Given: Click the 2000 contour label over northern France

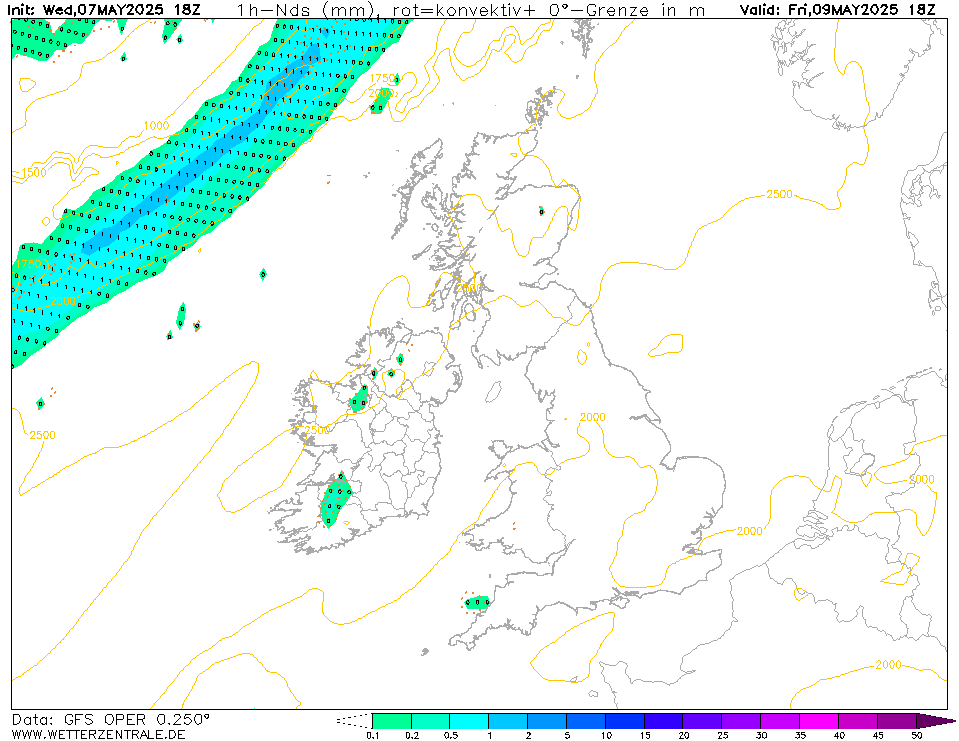Looking at the screenshot, I should pyautogui.click(x=888, y=664).
